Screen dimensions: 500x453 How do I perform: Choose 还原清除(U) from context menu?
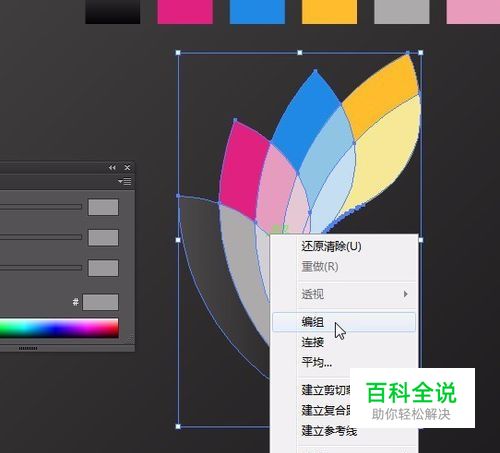[x=331, y=247]
